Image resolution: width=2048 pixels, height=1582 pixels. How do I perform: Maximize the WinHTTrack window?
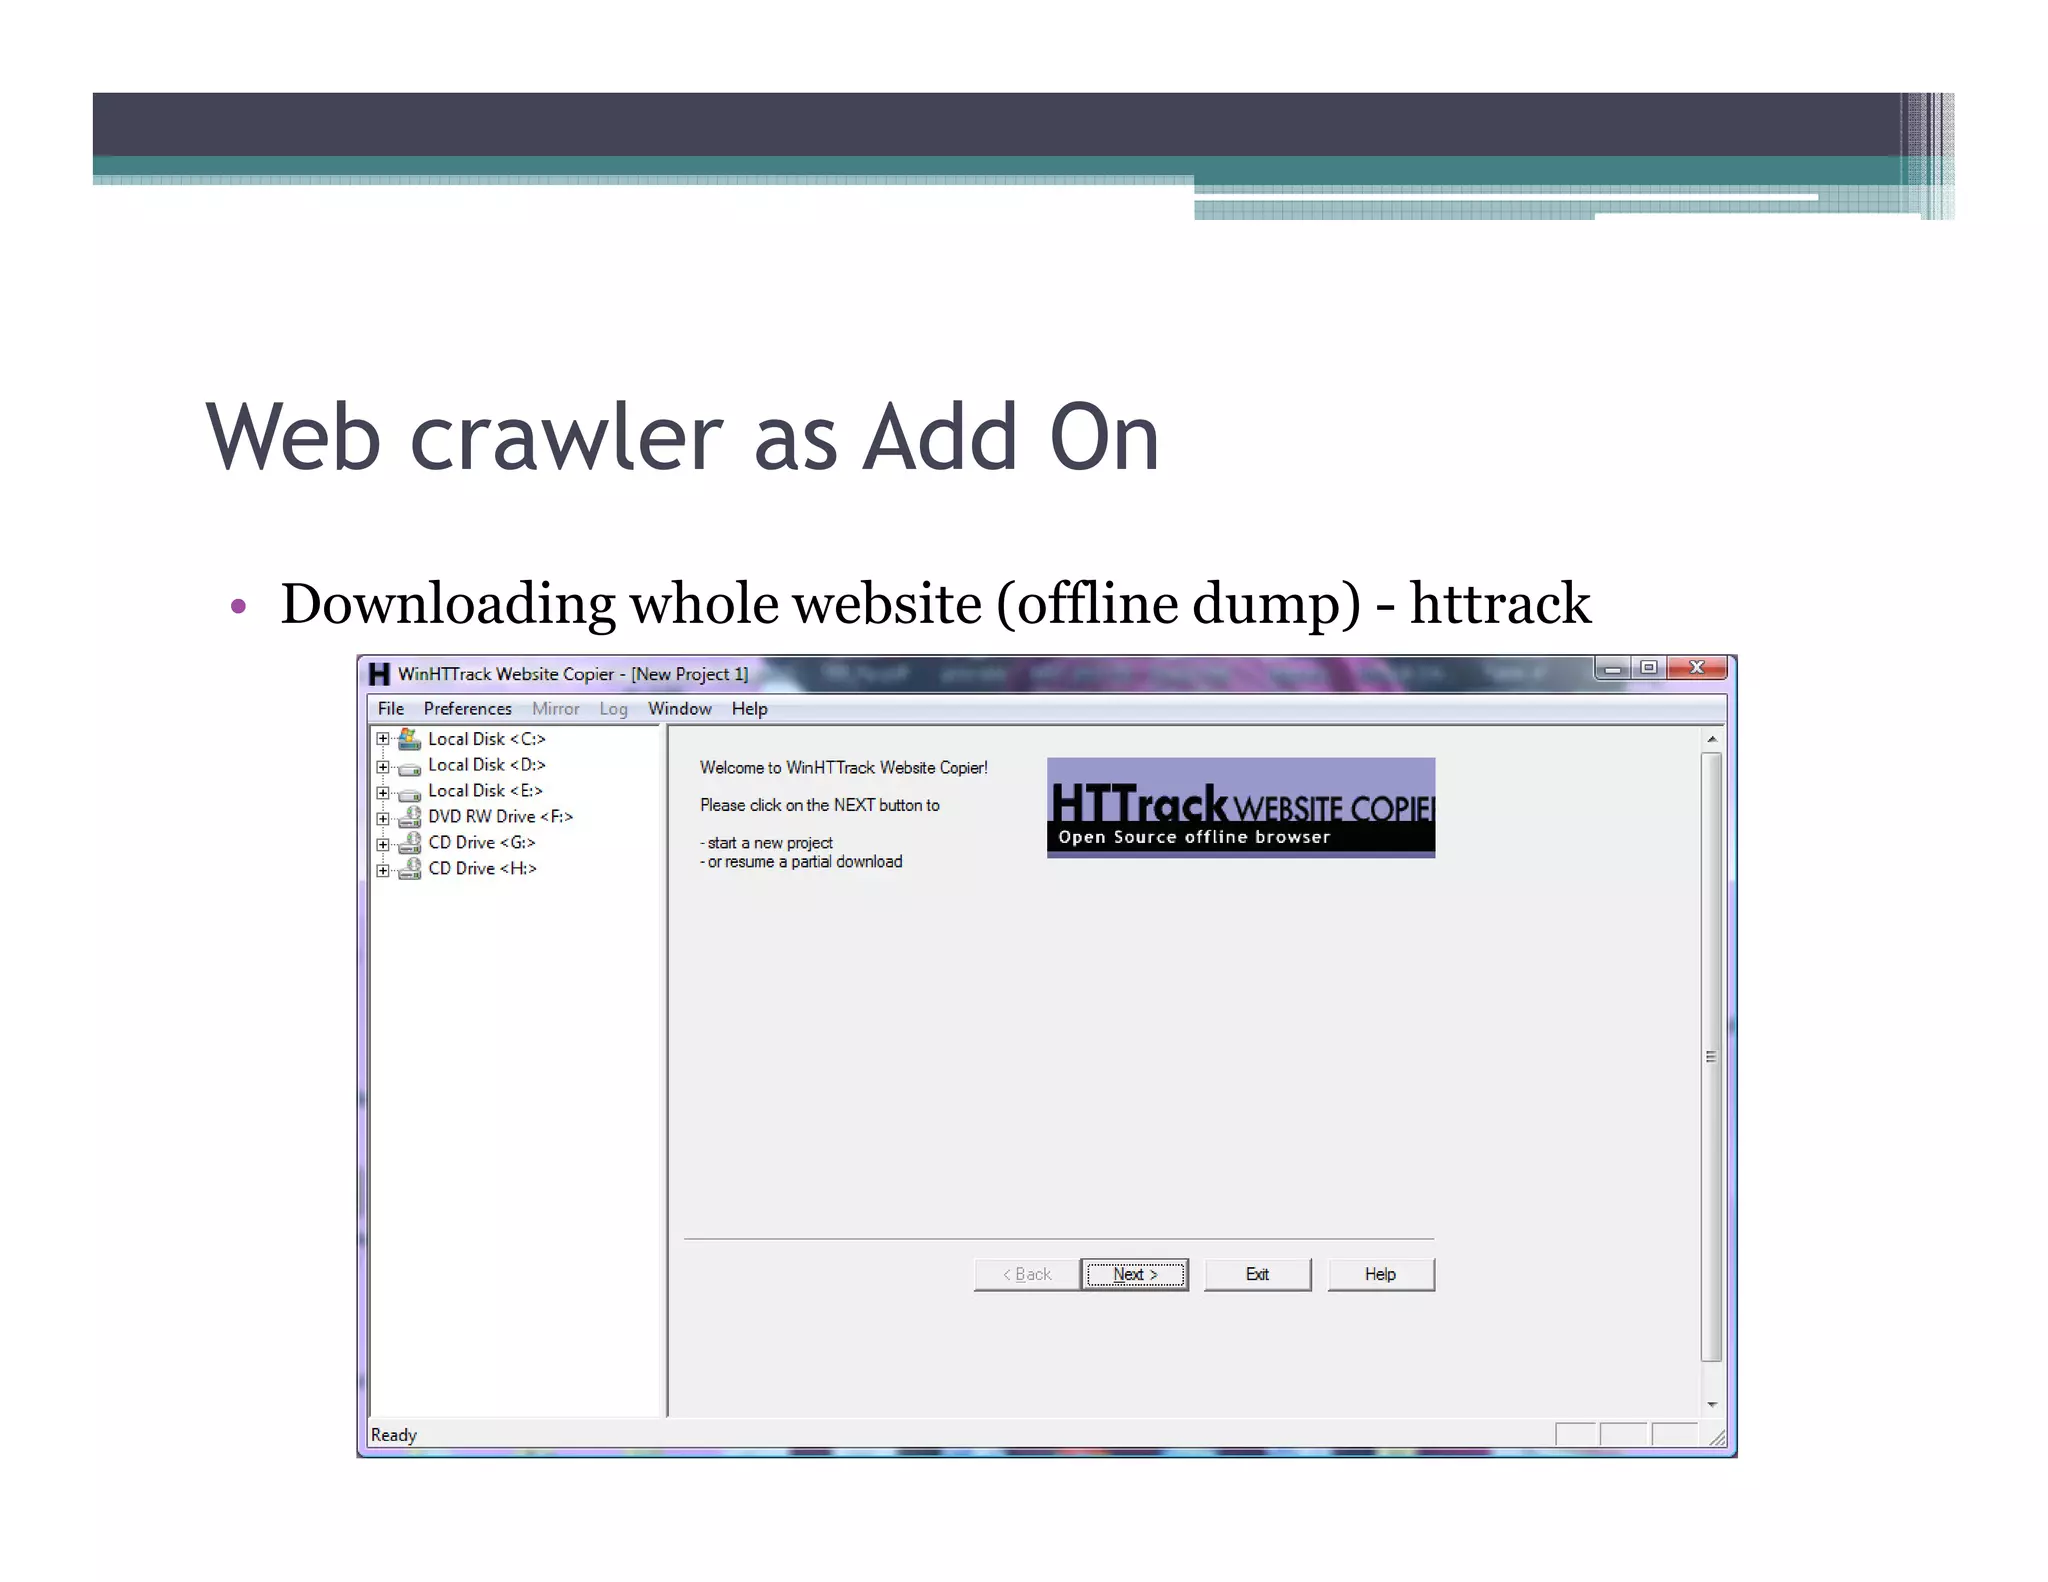click(1649, 668)
